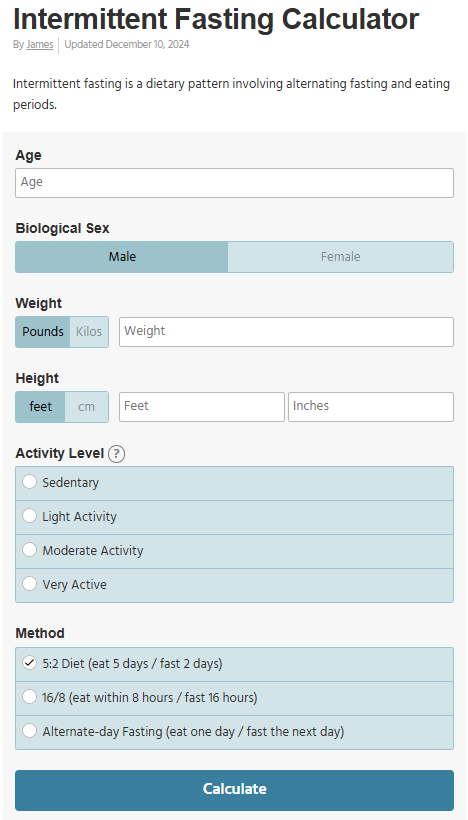Set weight unit to Kilos
This screenshot has width=468, height=820.
tap(89, 332)
